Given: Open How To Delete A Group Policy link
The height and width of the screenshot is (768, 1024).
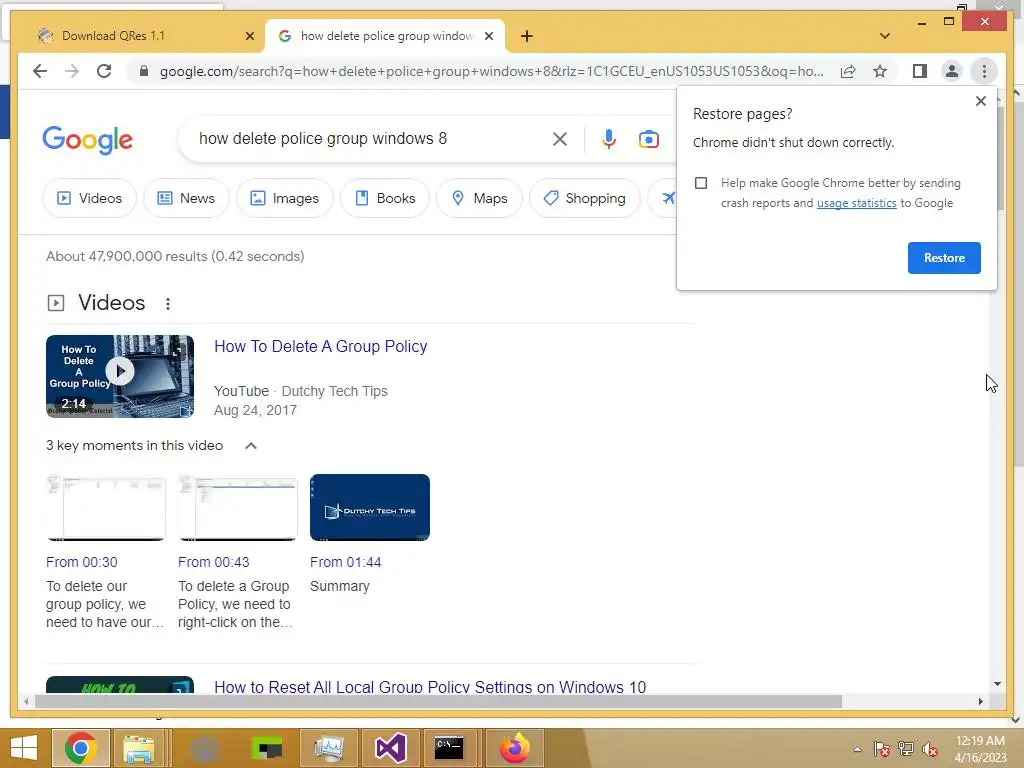Looking at the screenshot, I should click(321, 347).
